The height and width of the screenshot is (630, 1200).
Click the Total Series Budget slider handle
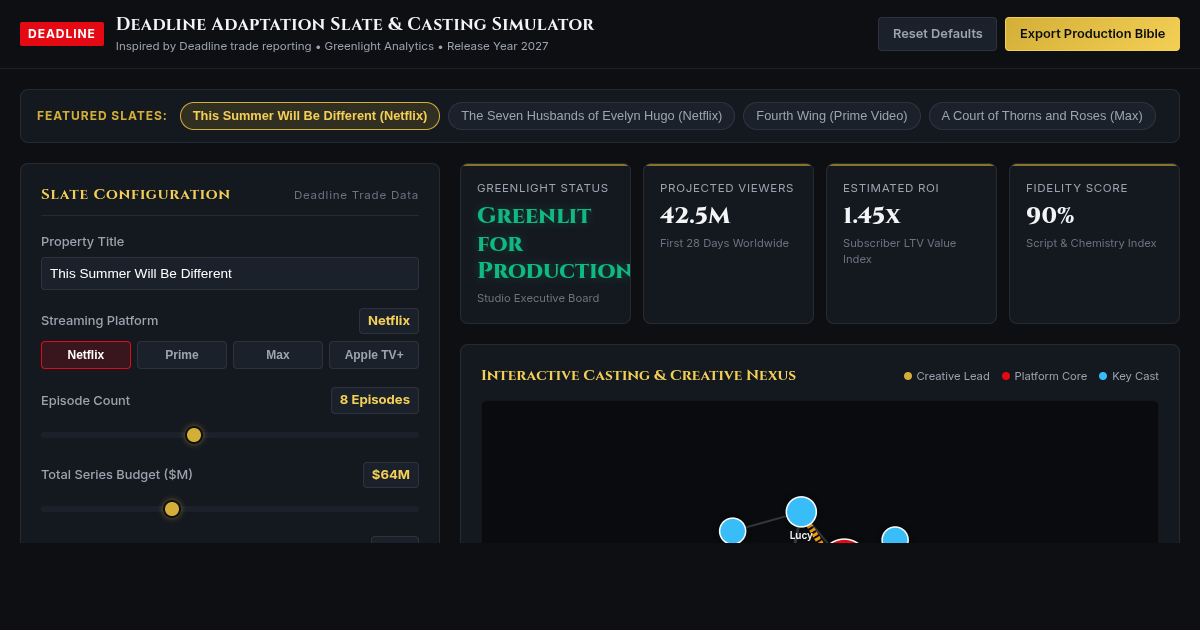pos(172,509)
